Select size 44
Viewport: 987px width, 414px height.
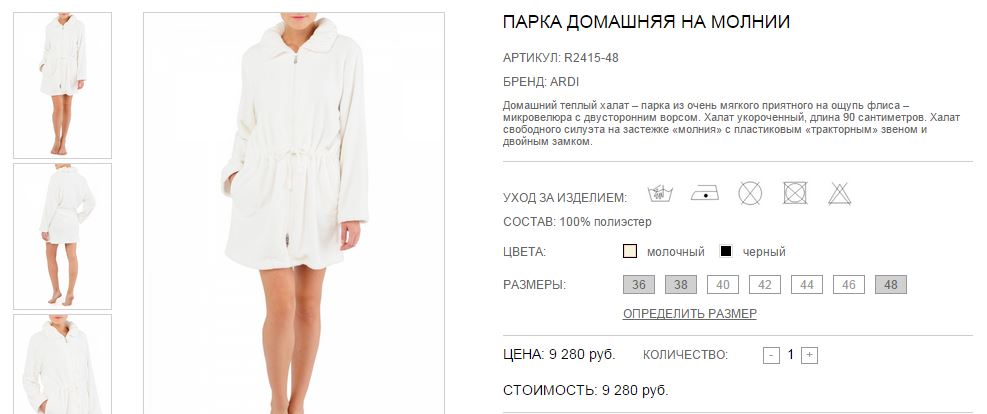[x=807, y=285]
